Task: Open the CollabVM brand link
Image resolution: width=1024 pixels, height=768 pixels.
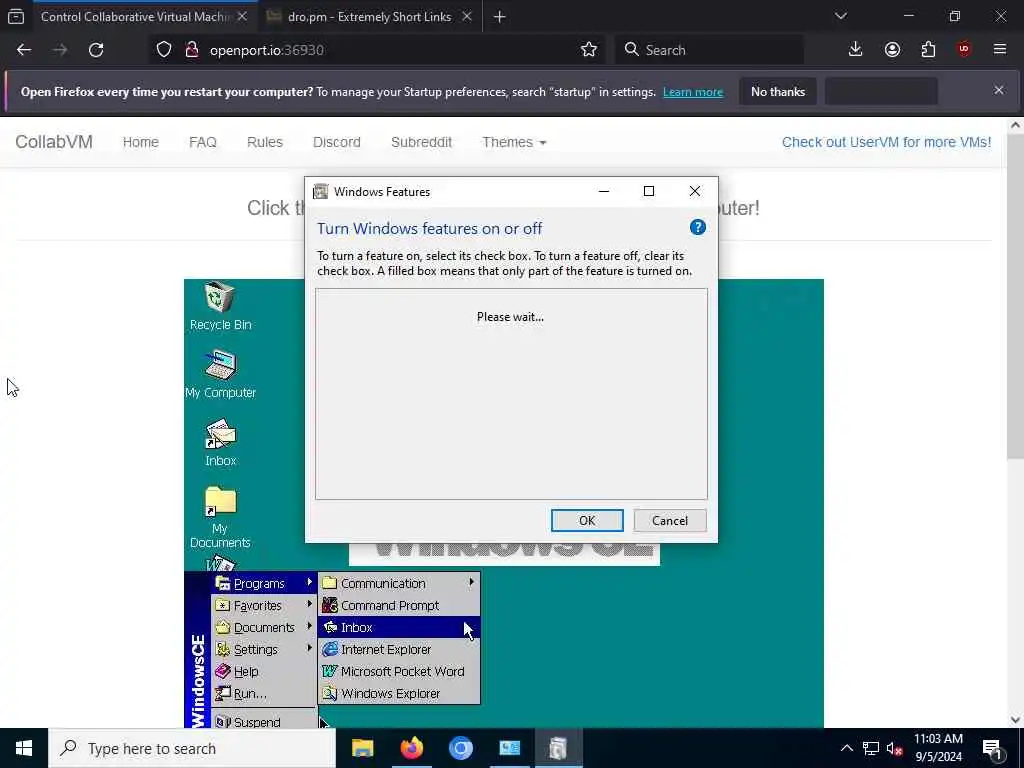Action: (x=54, y=142)
